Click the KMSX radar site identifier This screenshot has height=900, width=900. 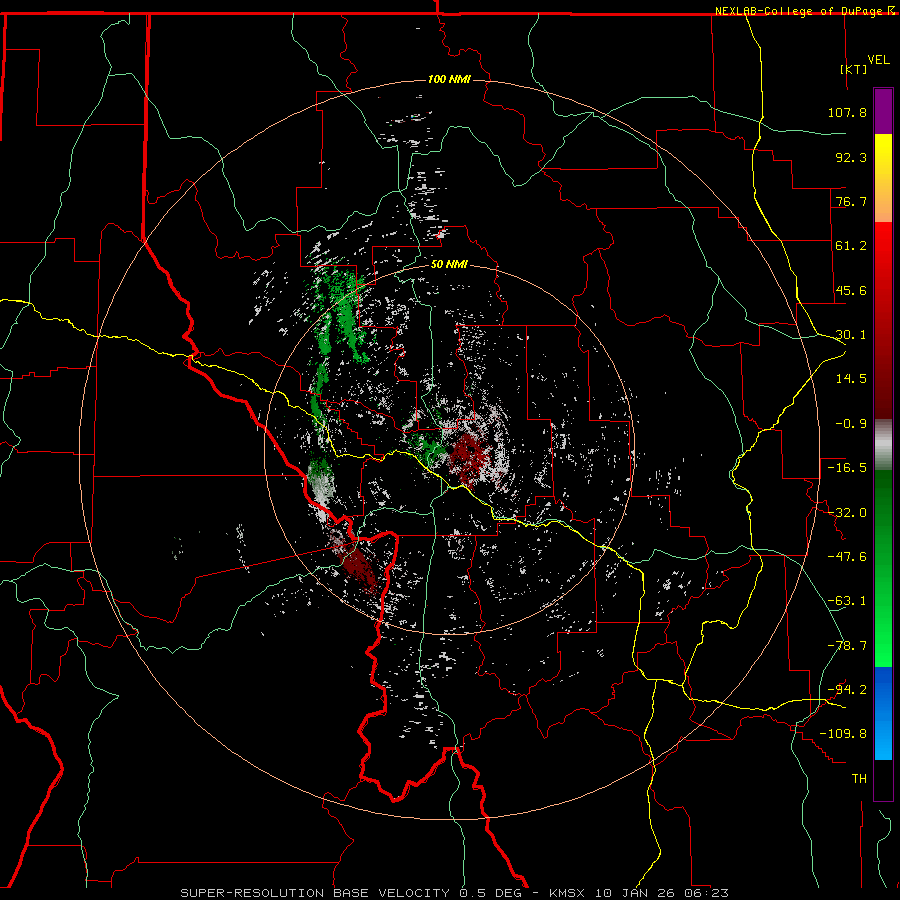[x=569, y=893]
